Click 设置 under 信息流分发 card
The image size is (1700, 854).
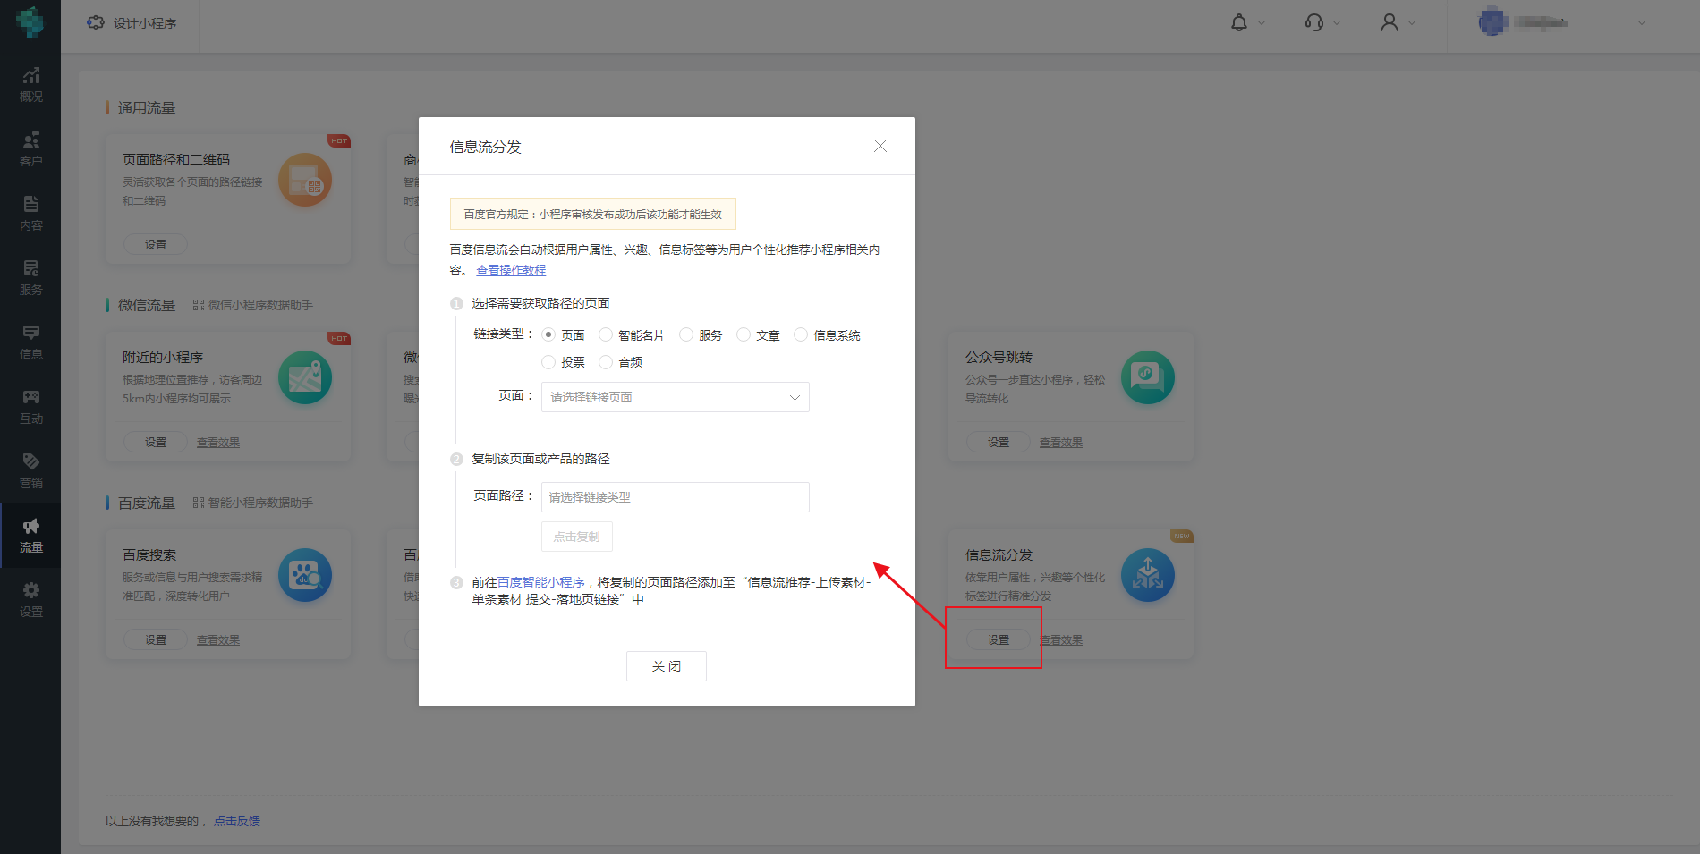pos(998,640)
